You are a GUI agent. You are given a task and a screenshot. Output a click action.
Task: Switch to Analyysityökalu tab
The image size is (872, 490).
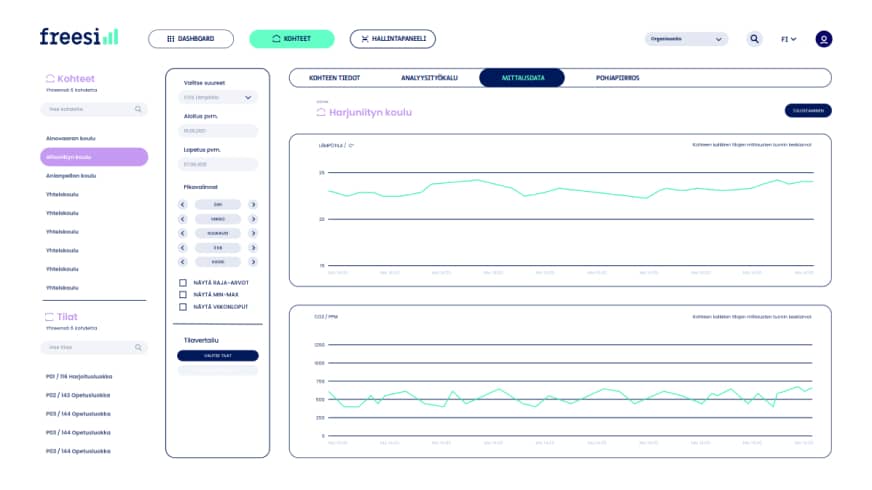(x=429, y=78)
